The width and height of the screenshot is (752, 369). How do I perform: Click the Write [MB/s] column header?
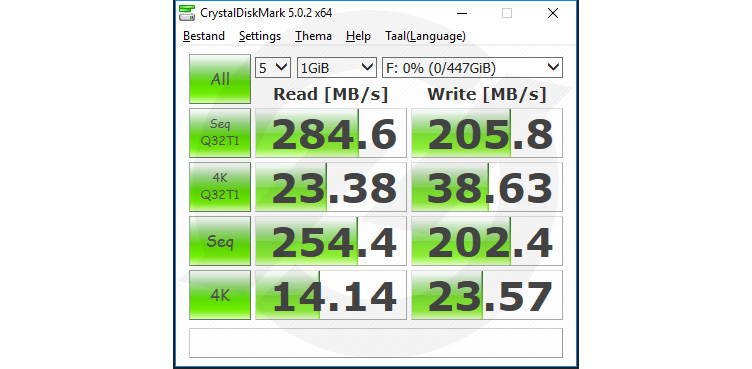487,95
